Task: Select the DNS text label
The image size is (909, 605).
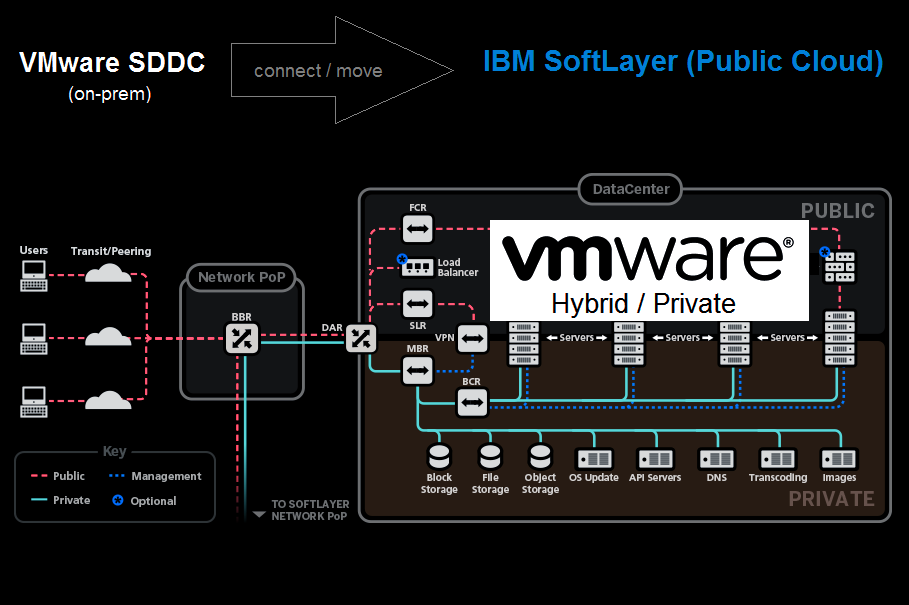Action: click(x=717, y=478)
